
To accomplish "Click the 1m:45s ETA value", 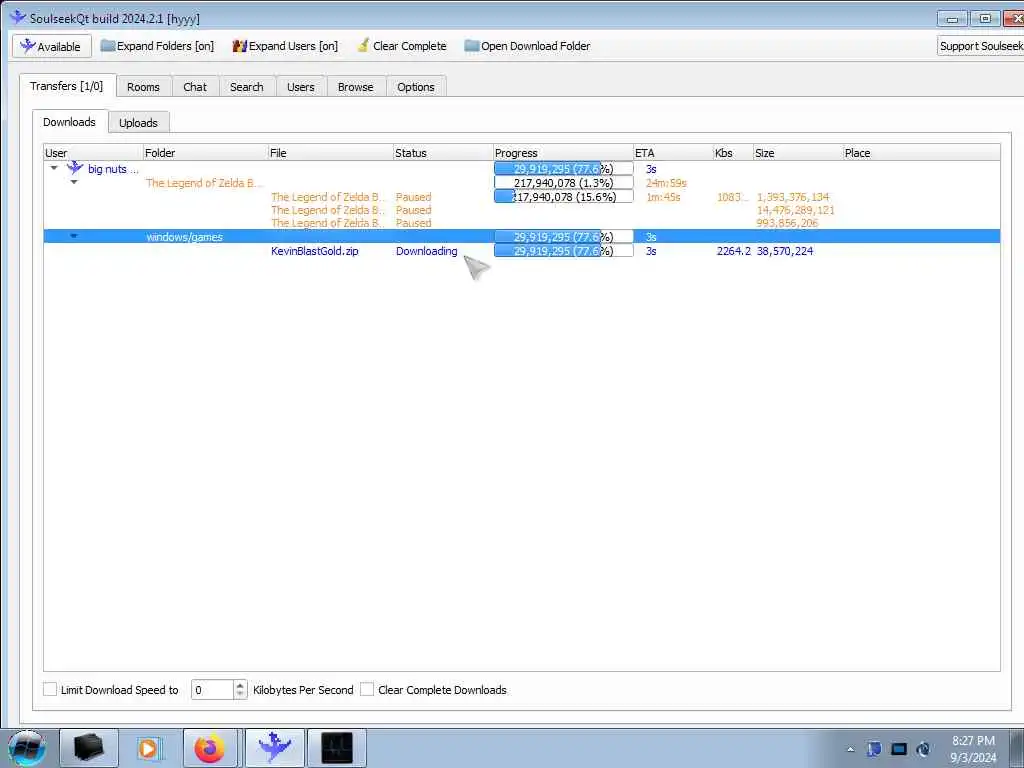I will coord(663,197).
